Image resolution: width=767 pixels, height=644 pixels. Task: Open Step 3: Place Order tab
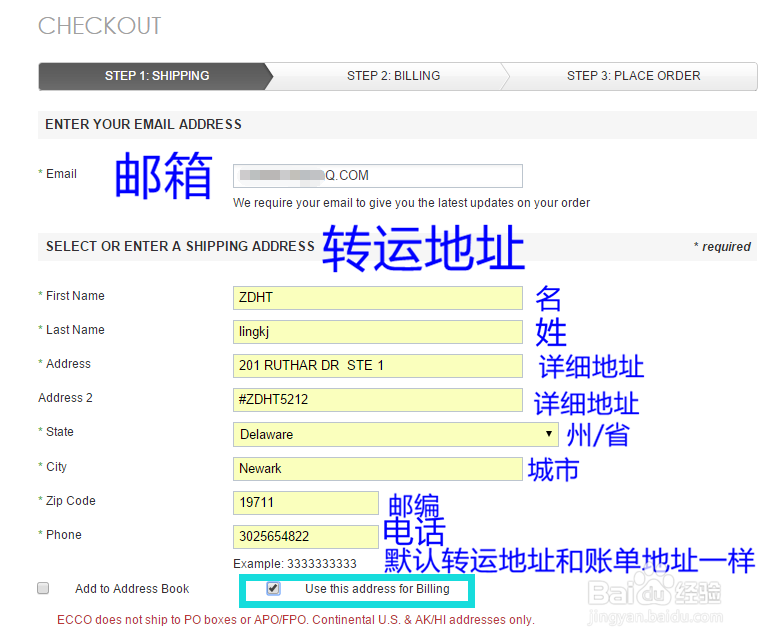pyautogui.click(x=633, y=76)
